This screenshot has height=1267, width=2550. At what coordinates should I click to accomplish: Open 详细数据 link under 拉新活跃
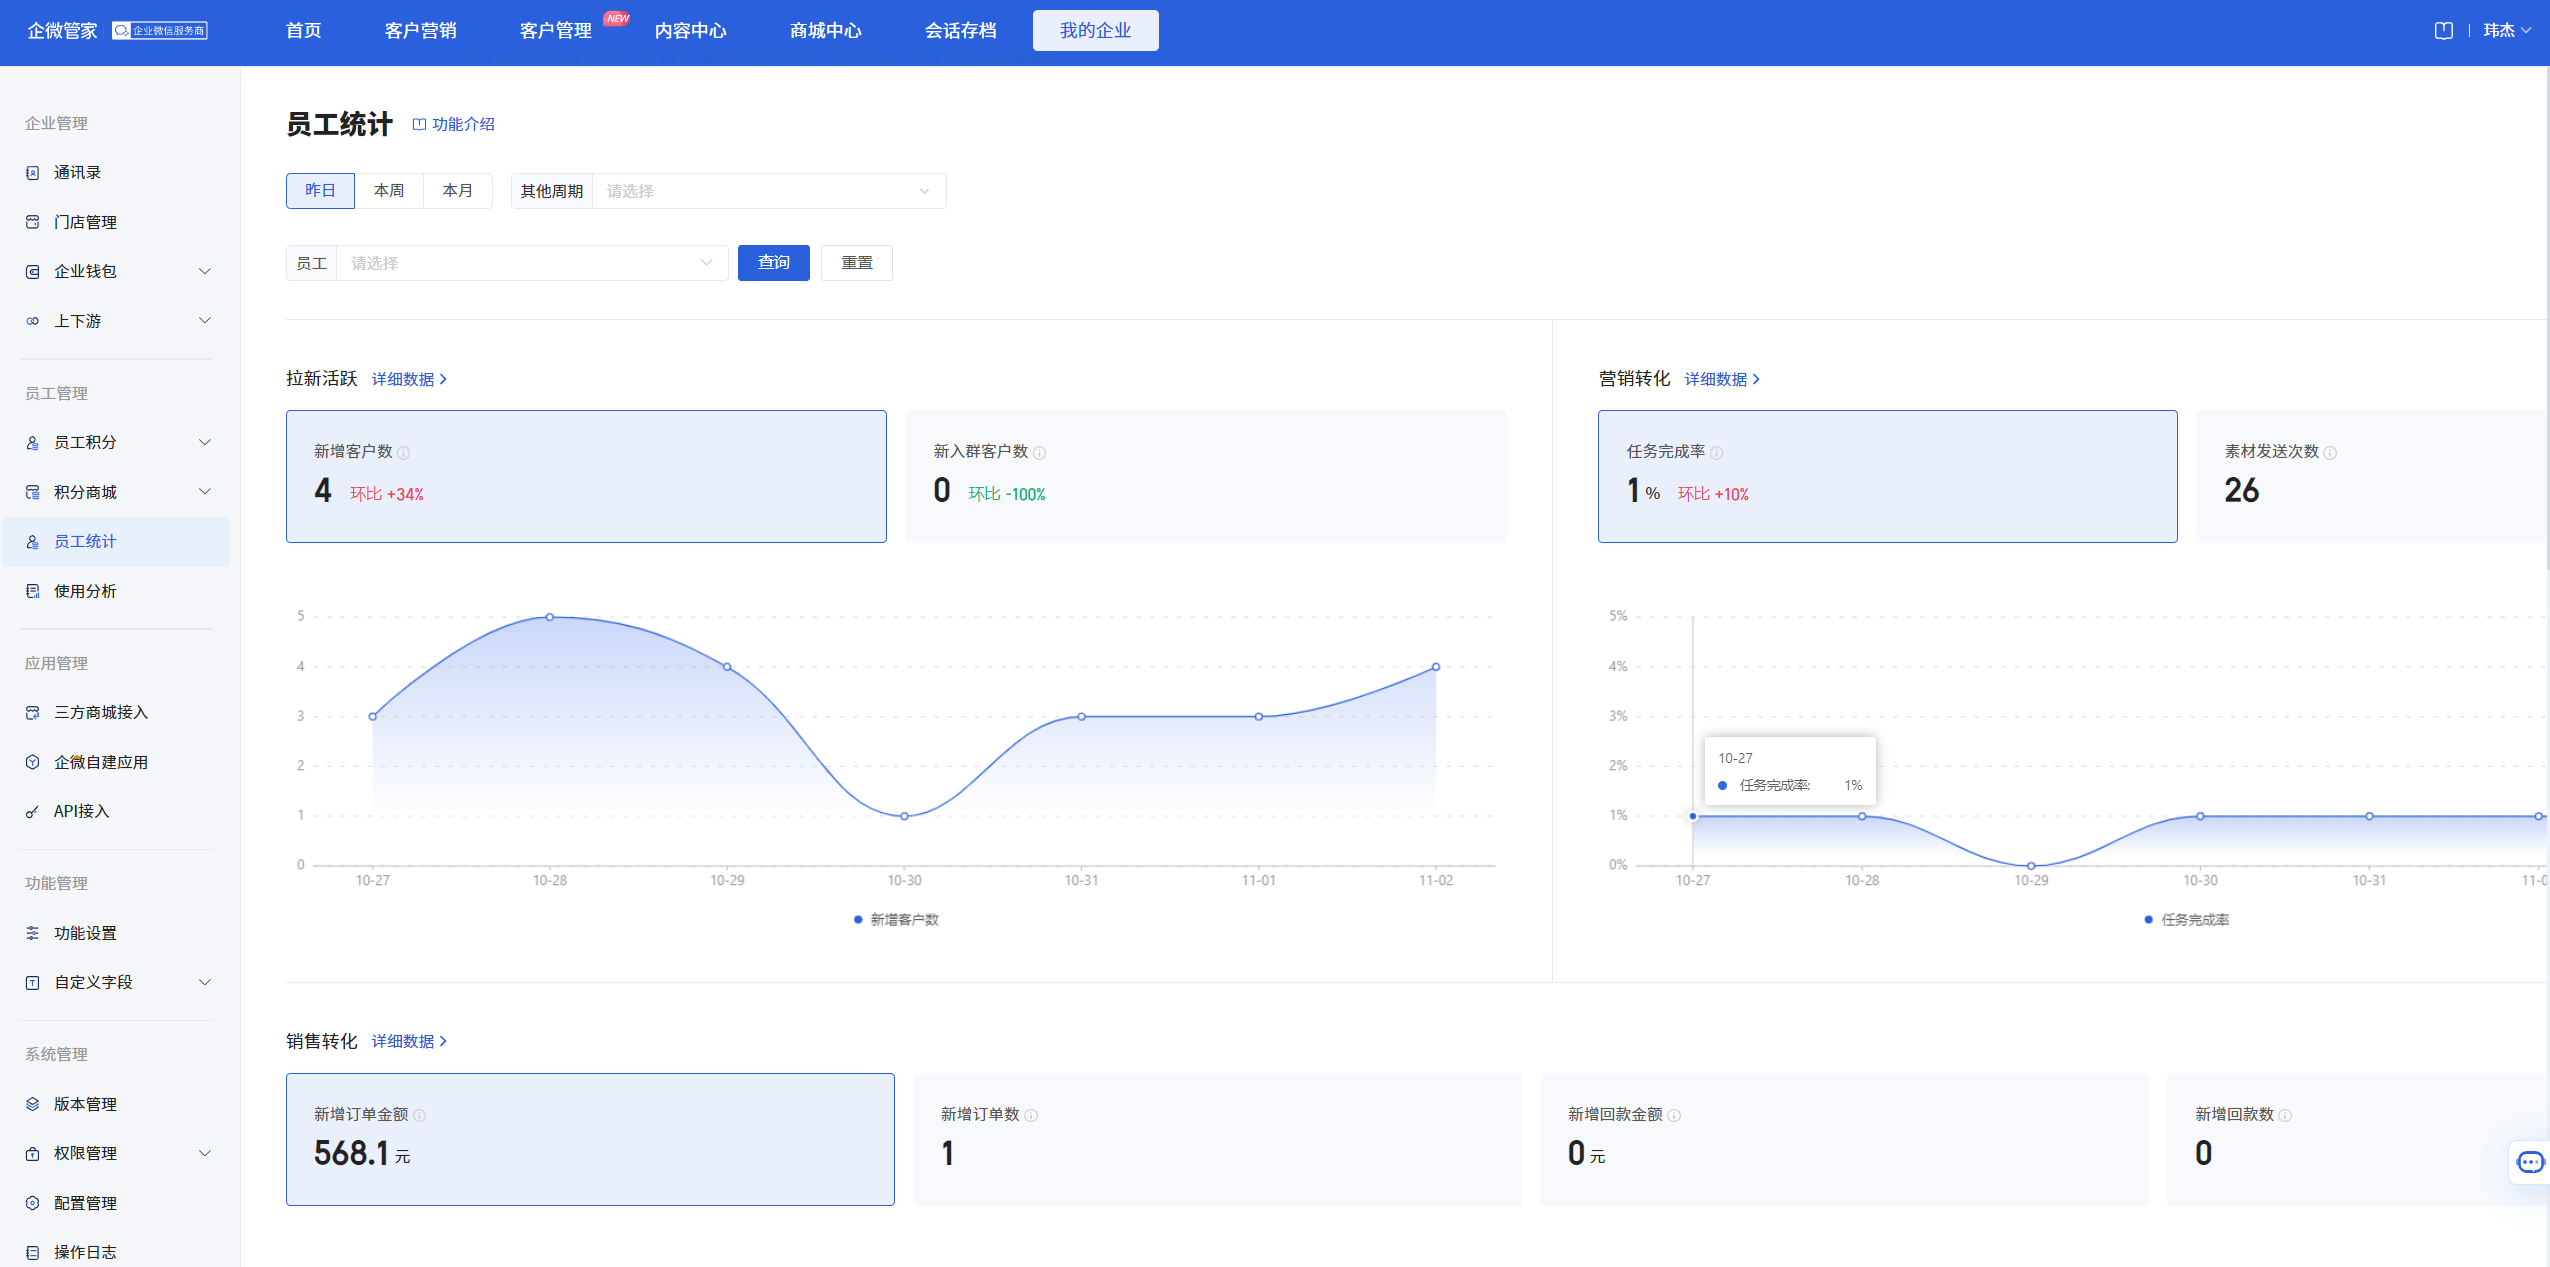tap(409, 379)
